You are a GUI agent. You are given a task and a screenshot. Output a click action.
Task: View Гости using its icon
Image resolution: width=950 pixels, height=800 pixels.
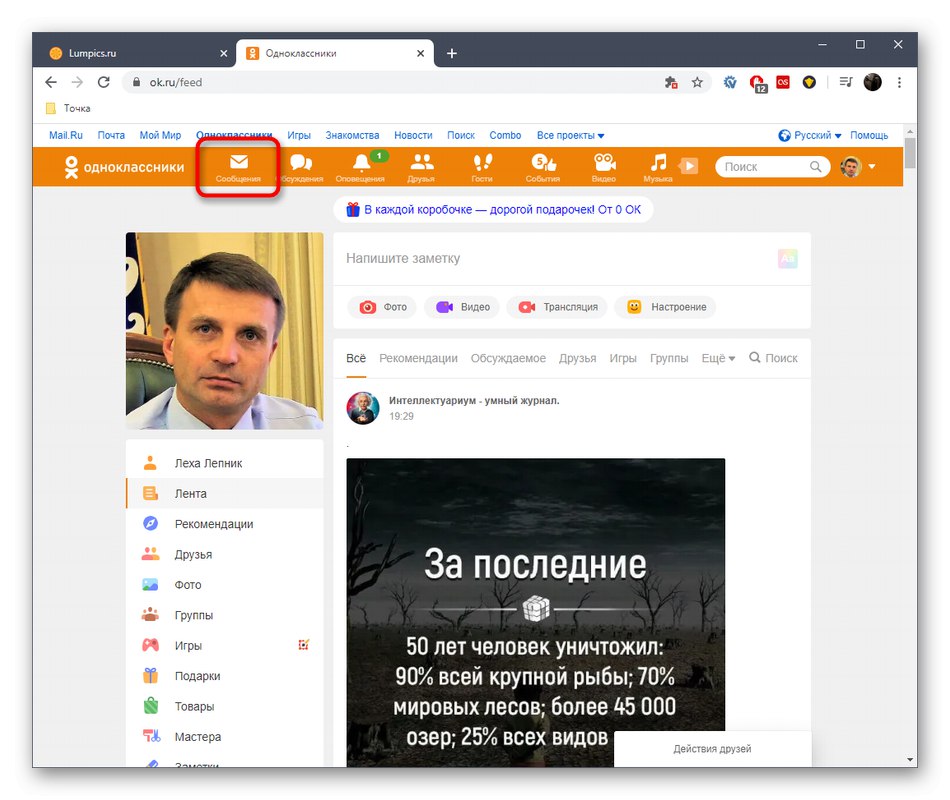pyautogui.click(x=482, y=165)
